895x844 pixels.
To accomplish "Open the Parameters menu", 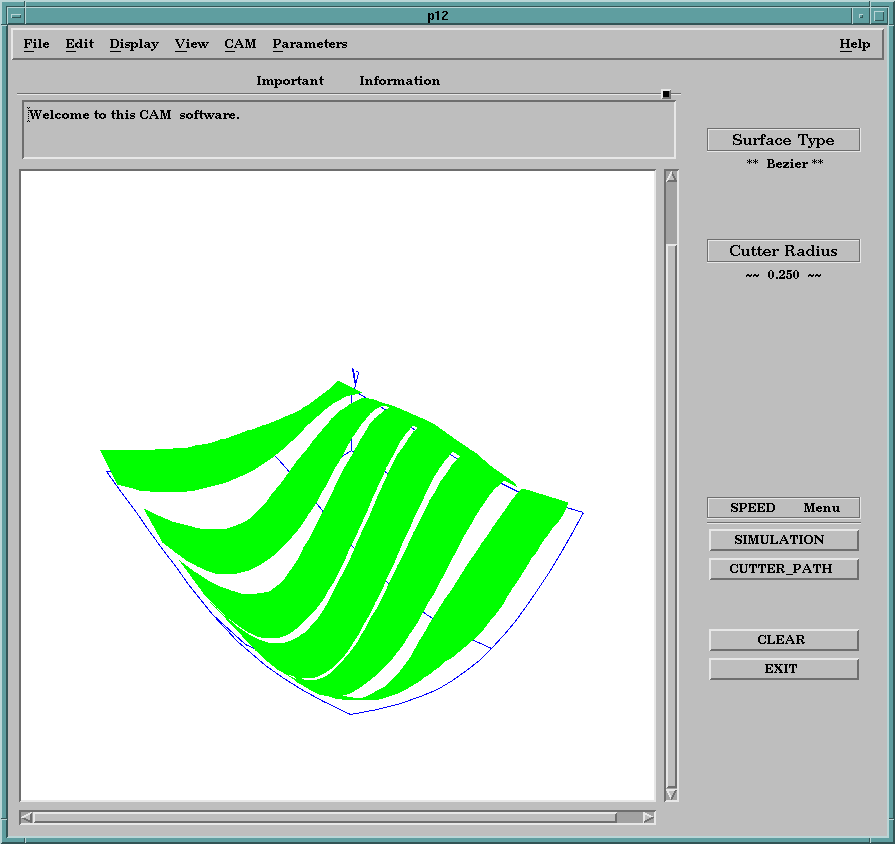I will [310, 44].
